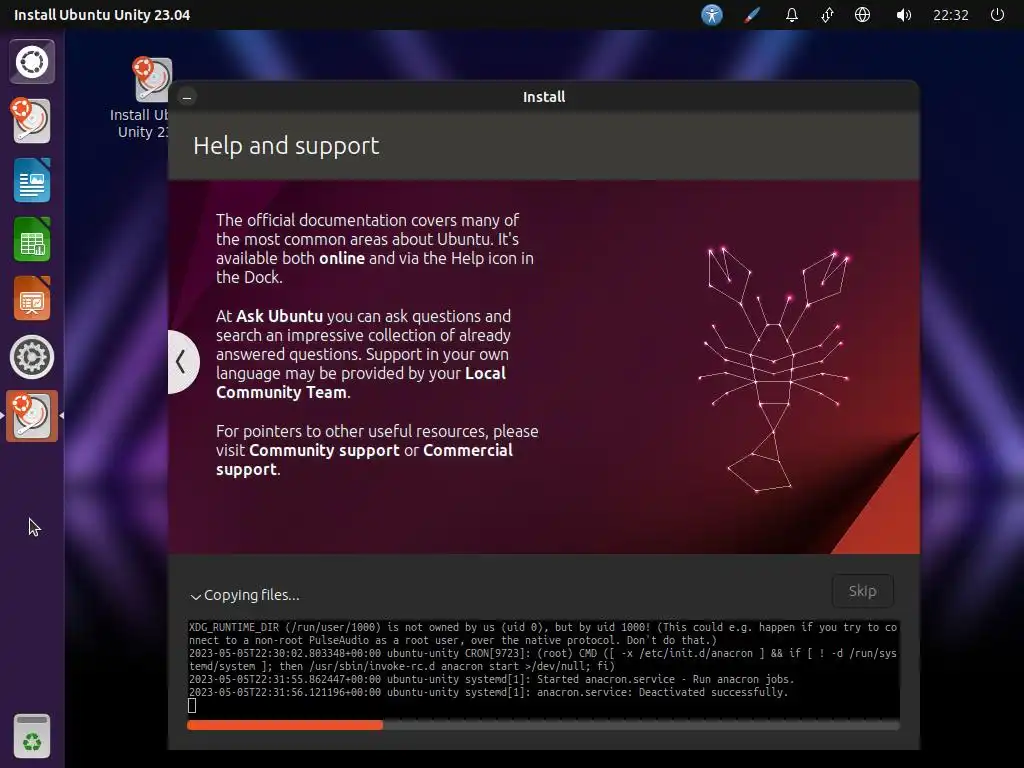
Task: Follow the 'online' documentation link
Action: pos(342,258)
